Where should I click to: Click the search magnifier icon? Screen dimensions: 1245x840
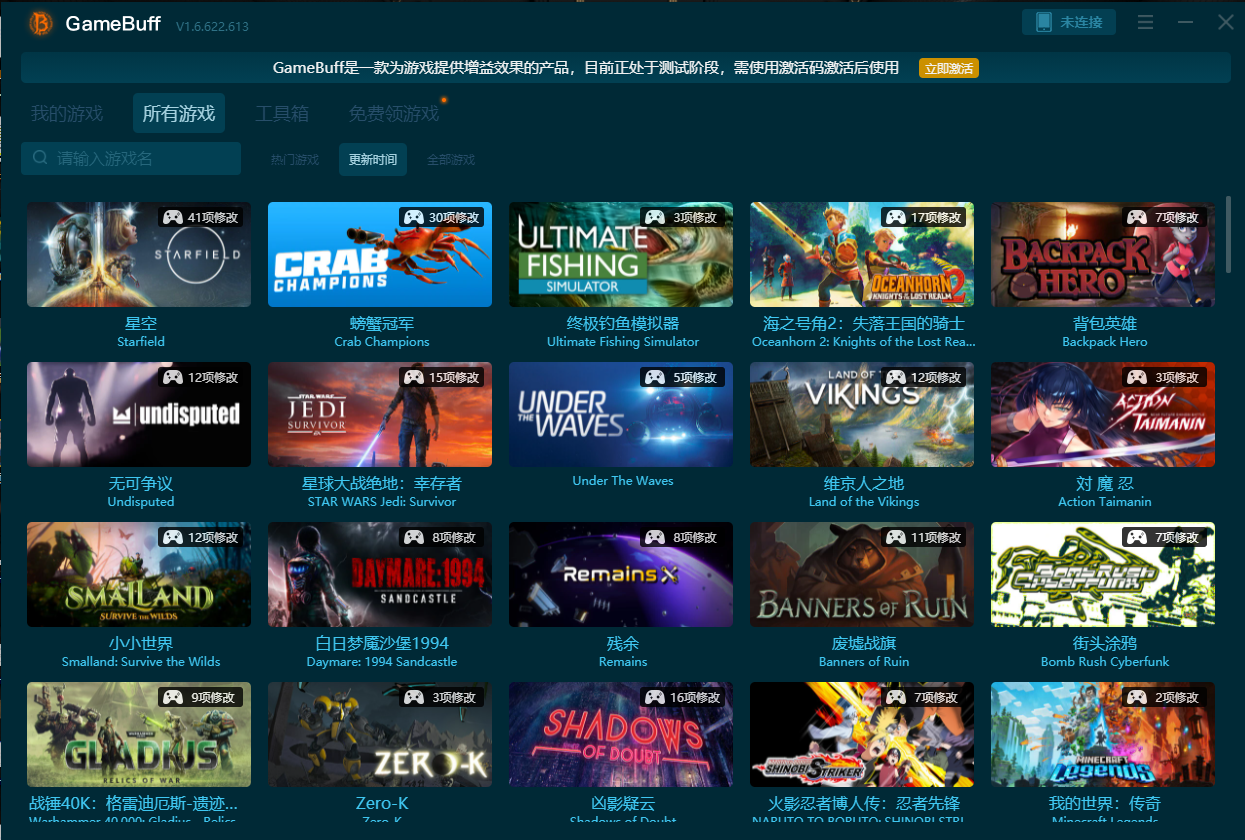tap(40, 158)
